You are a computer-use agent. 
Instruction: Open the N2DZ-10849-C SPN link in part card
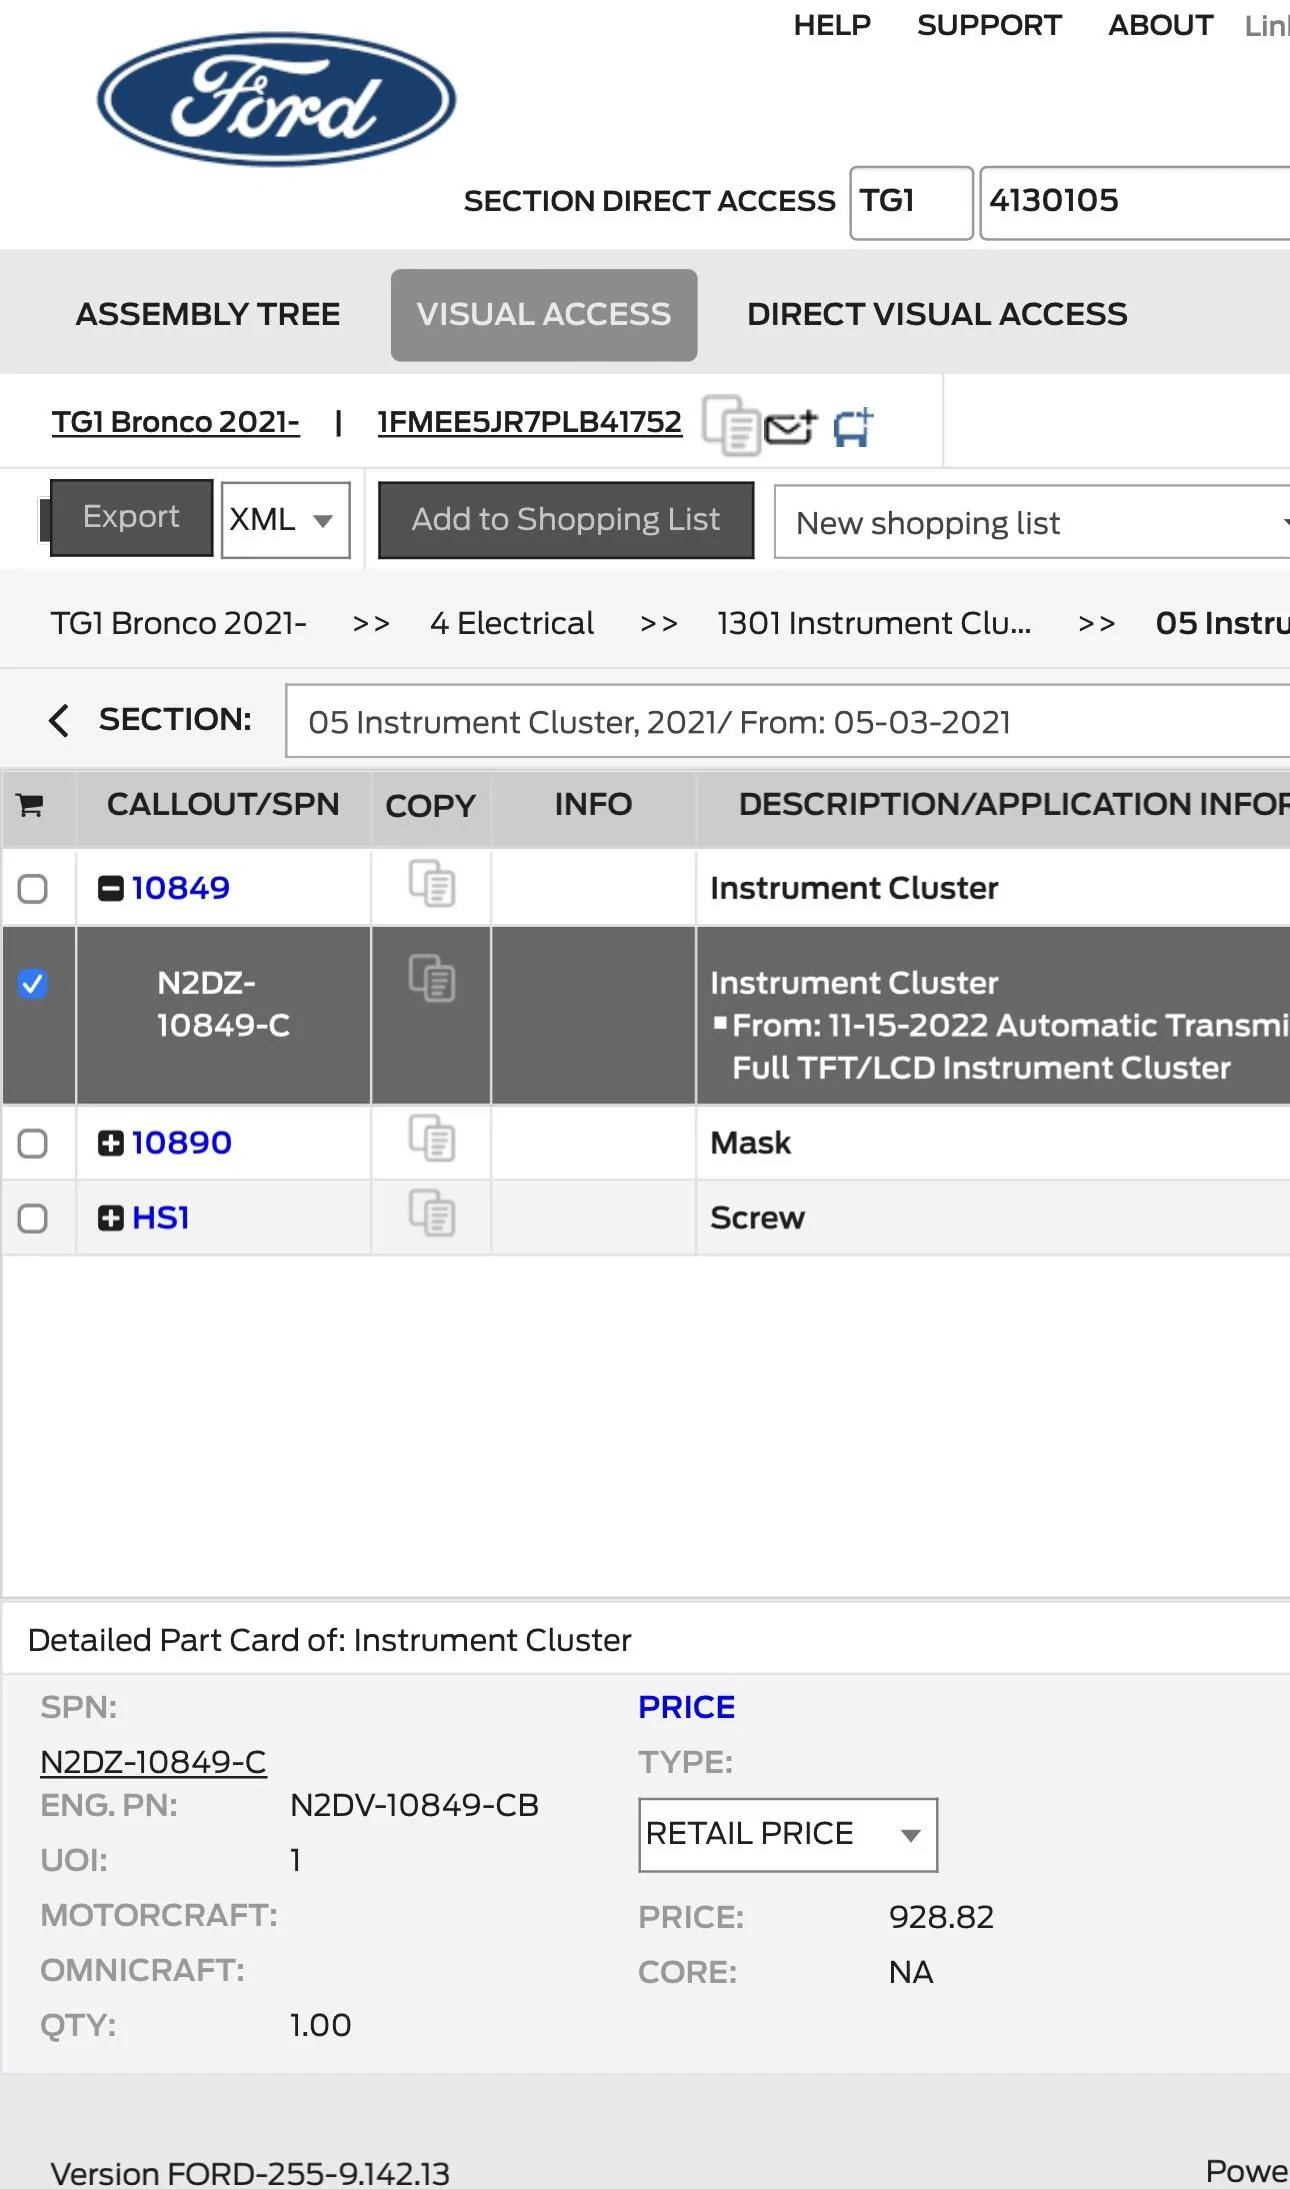(x=153, y=1762)
